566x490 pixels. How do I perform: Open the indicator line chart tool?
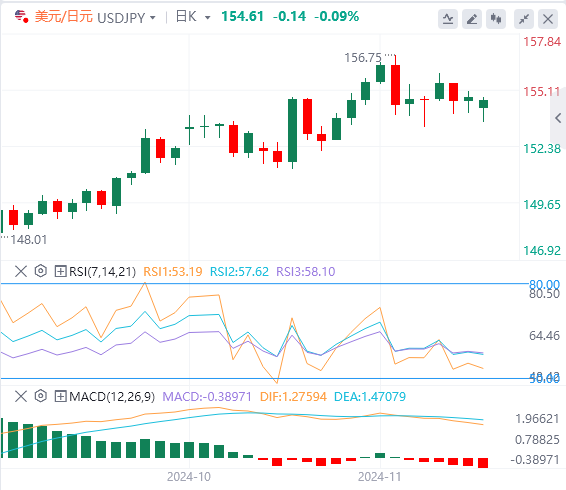448,19
